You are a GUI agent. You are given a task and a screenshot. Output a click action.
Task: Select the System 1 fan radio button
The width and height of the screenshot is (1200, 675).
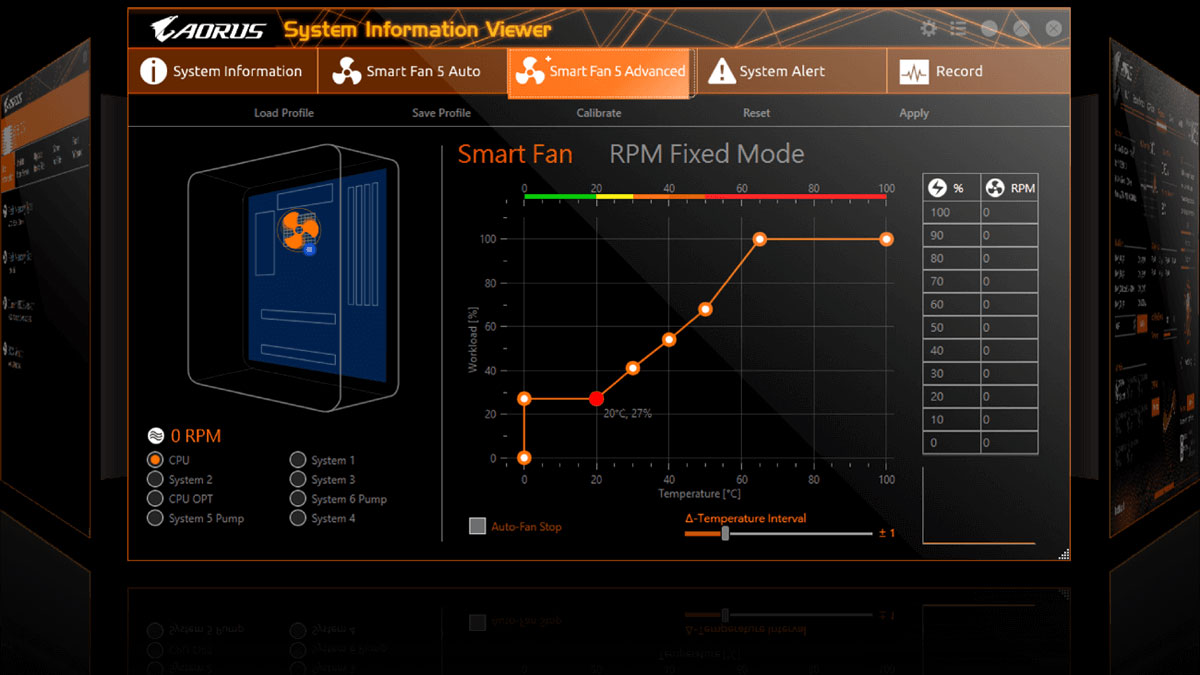click(298, 460)
